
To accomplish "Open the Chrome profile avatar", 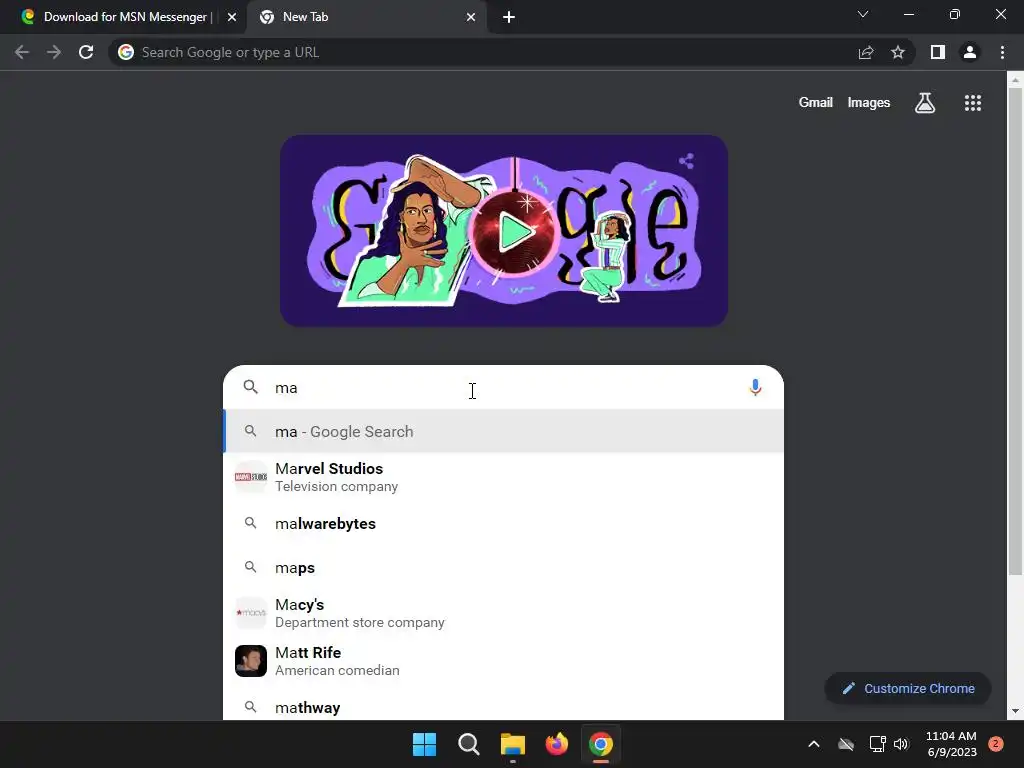I will (x=970, y=52).
